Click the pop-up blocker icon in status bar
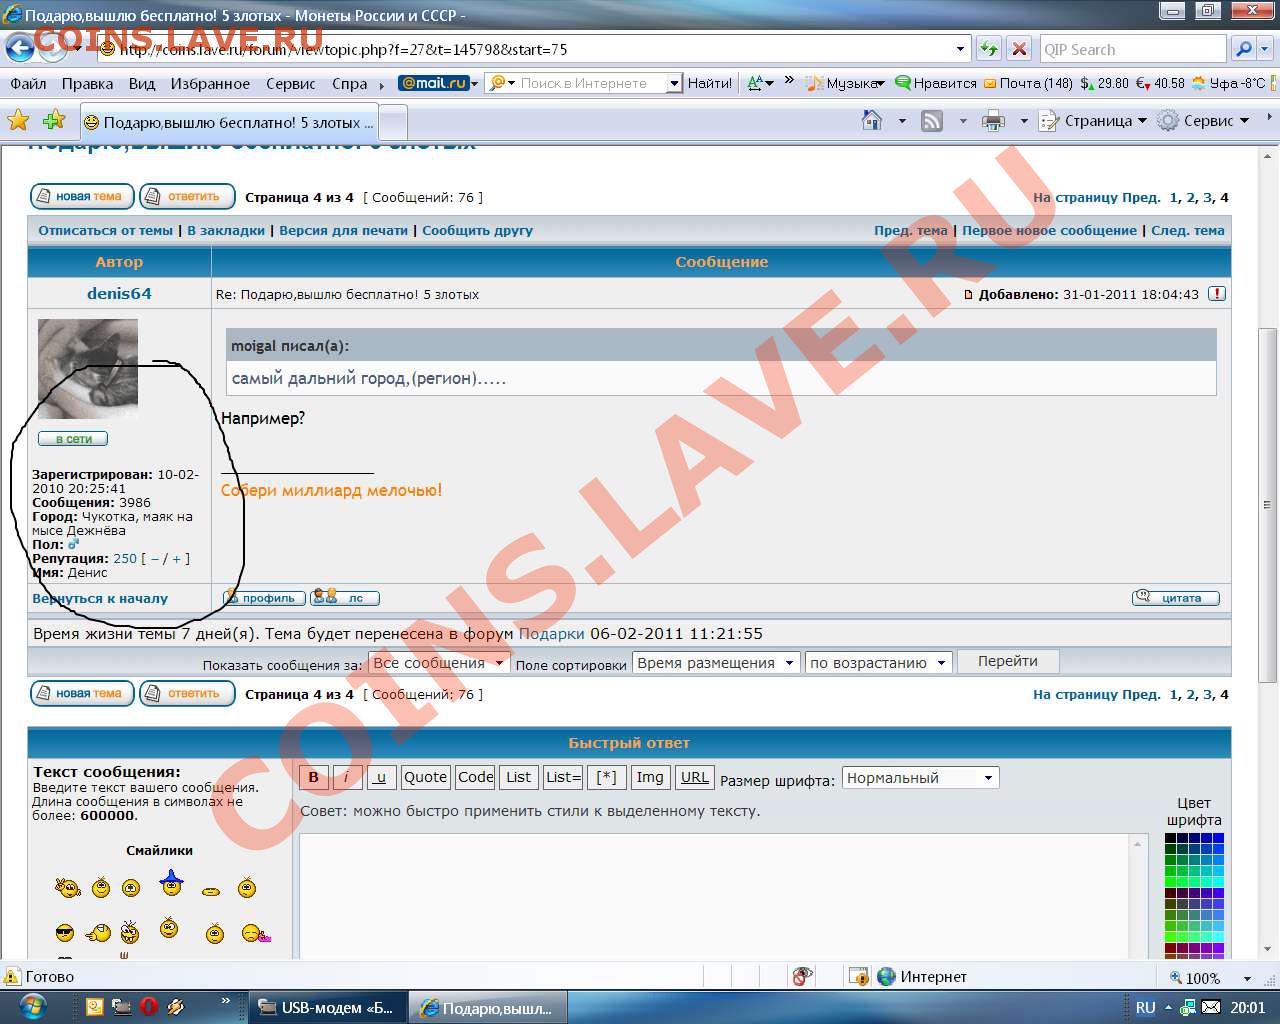 click(x=801, y=977)
